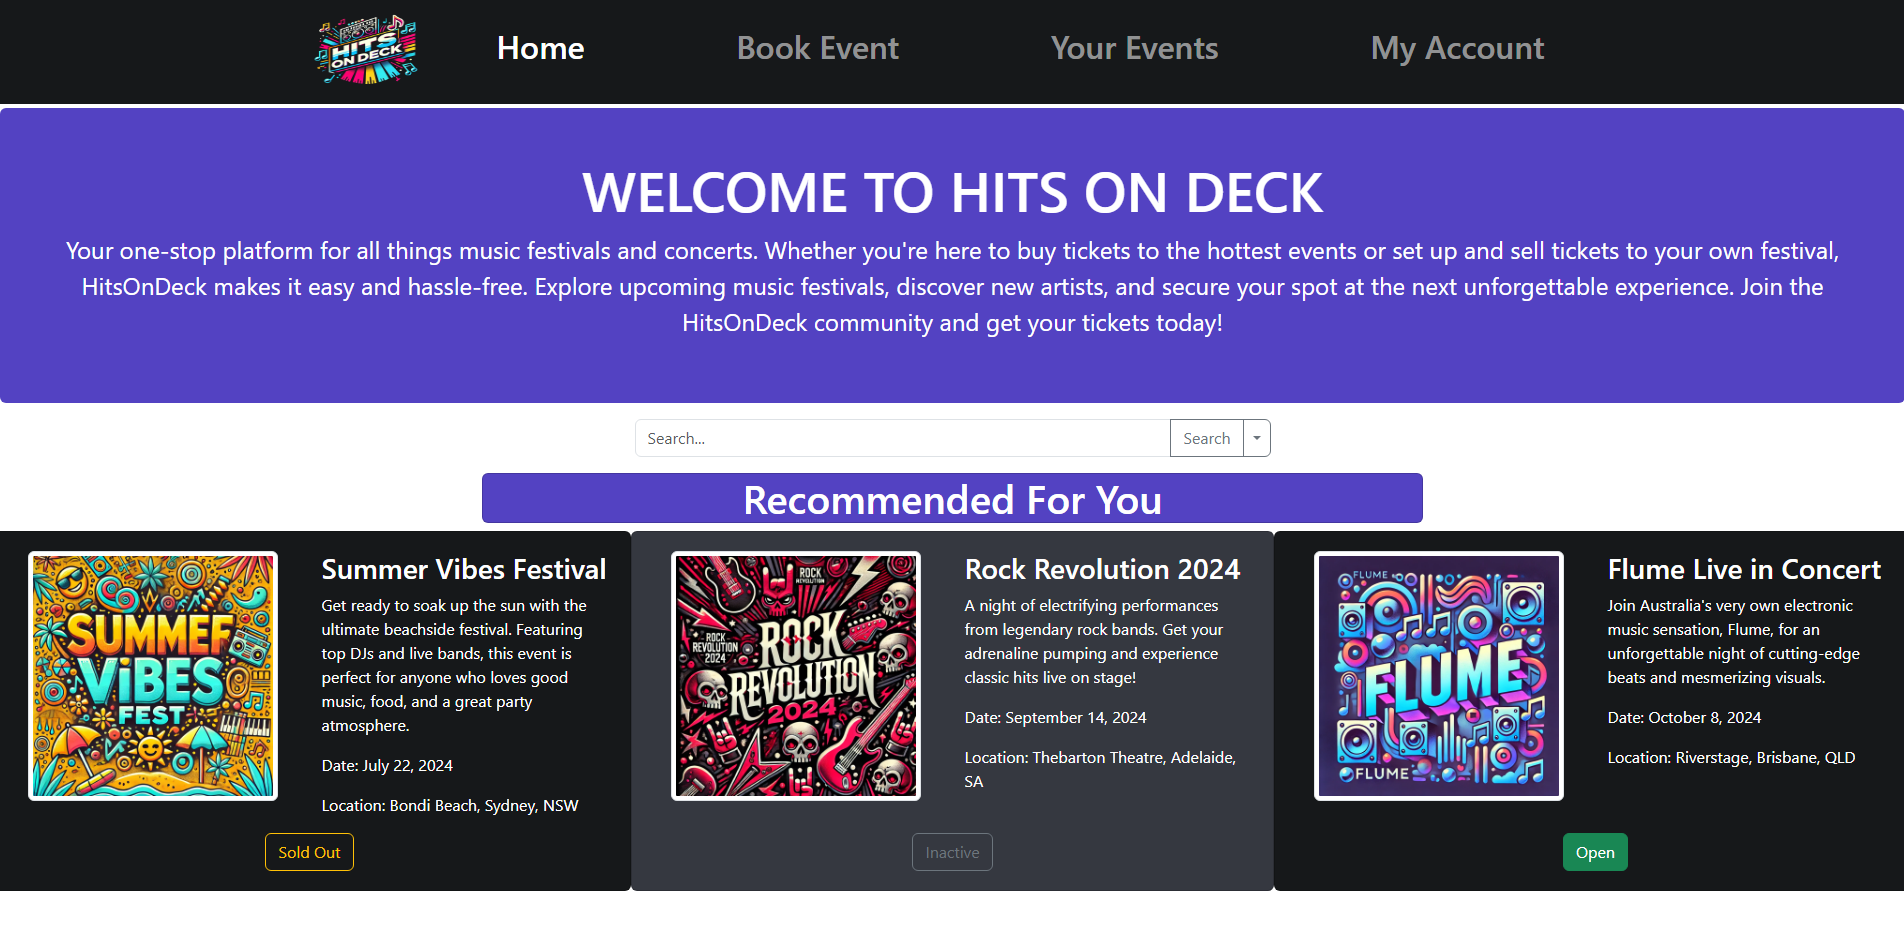Select the Flume concert artwork thumbnail

click(x=1439, y=676)
